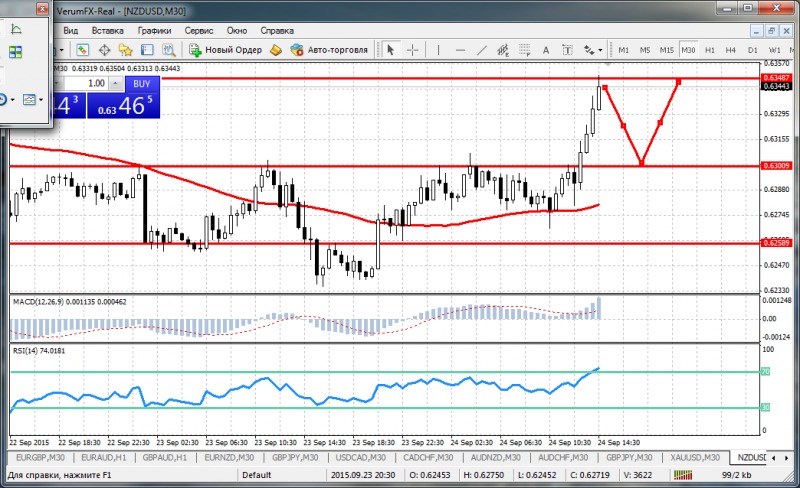
Task: Click the Новый Ордер button
Action: pos(225,50)
